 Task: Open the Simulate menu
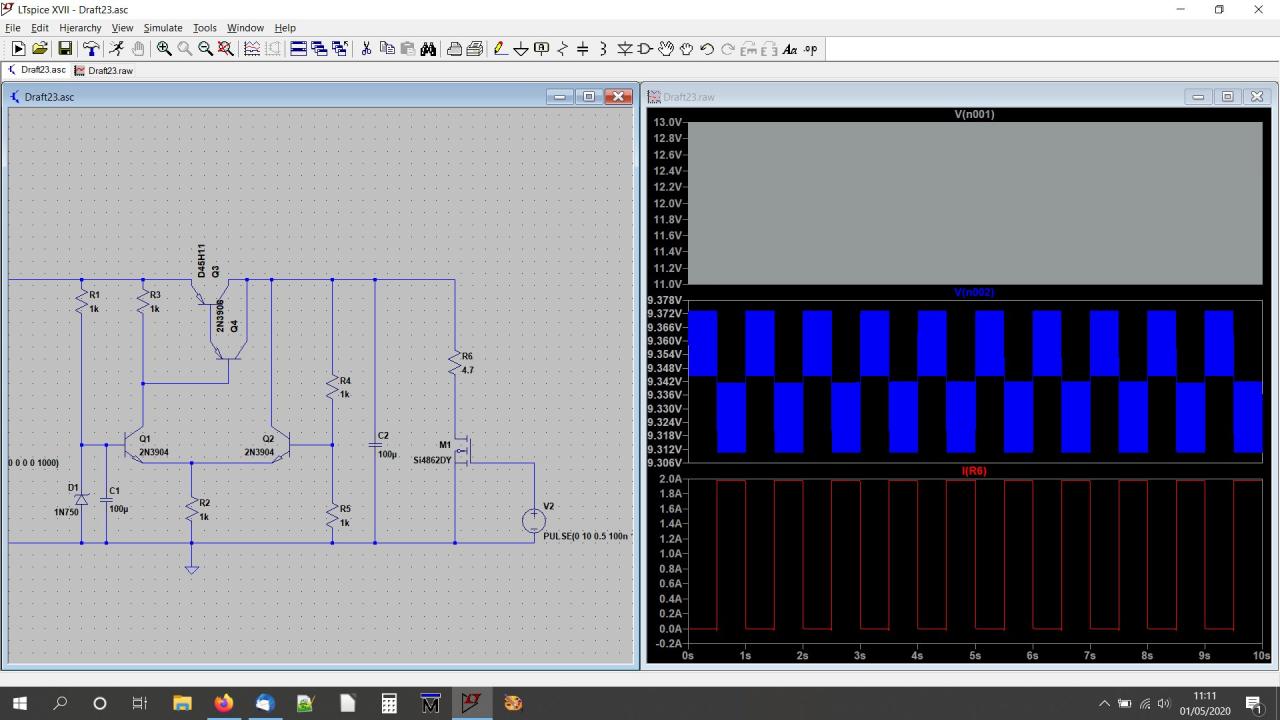pyautogui.click(x=162, y=28)
